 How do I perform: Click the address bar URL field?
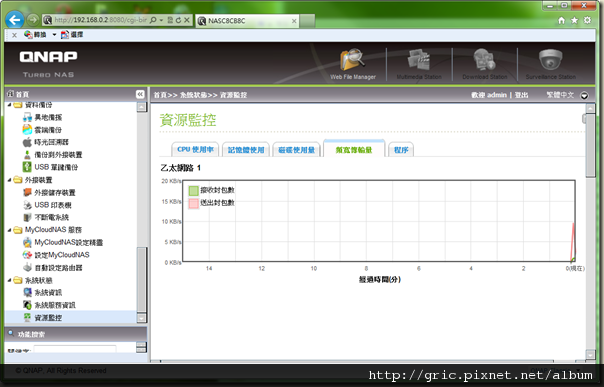click(100, 20)
